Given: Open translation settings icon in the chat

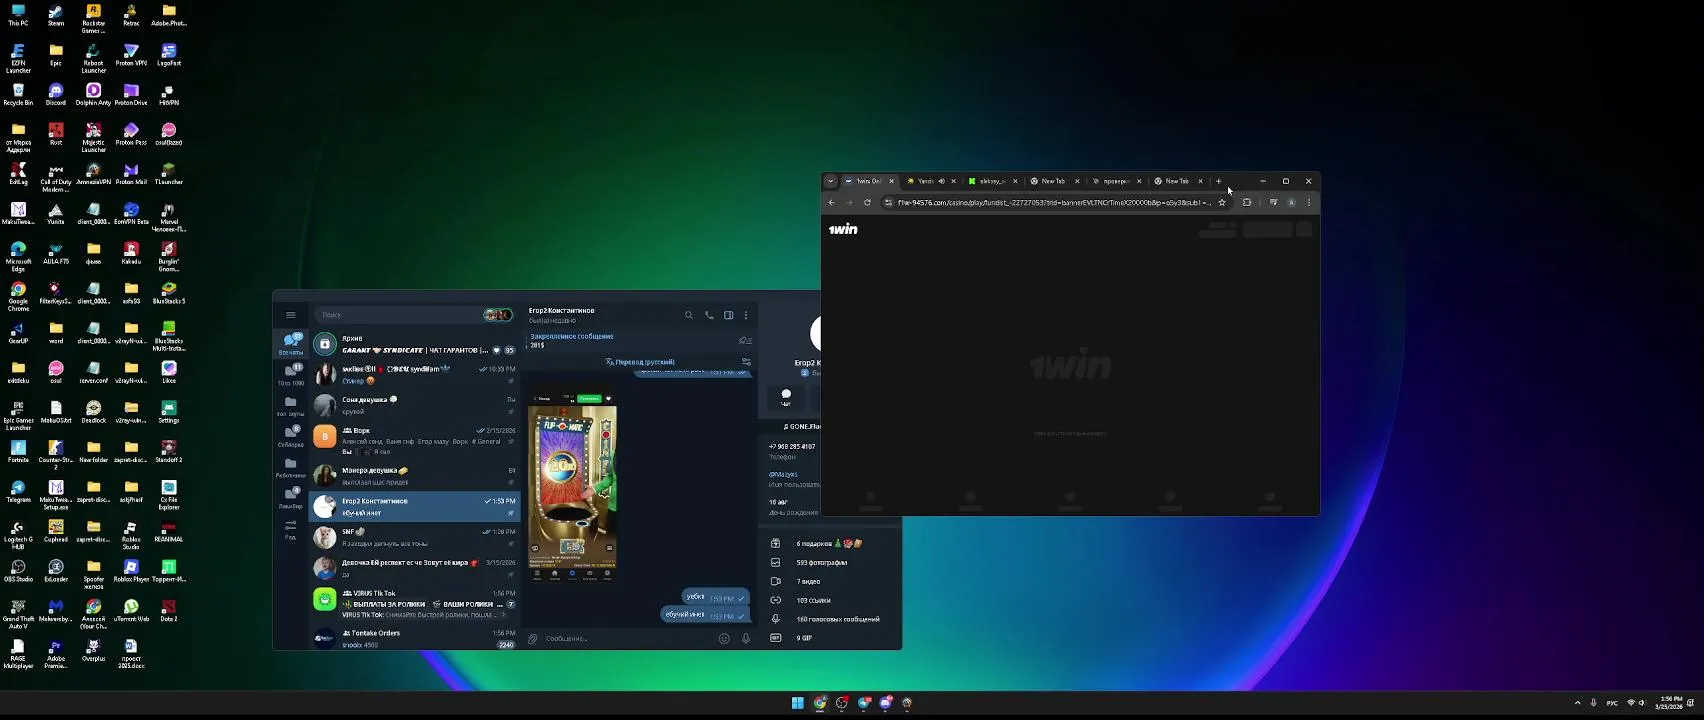Looking at the screenshot, I should click(x=746, y=362).
